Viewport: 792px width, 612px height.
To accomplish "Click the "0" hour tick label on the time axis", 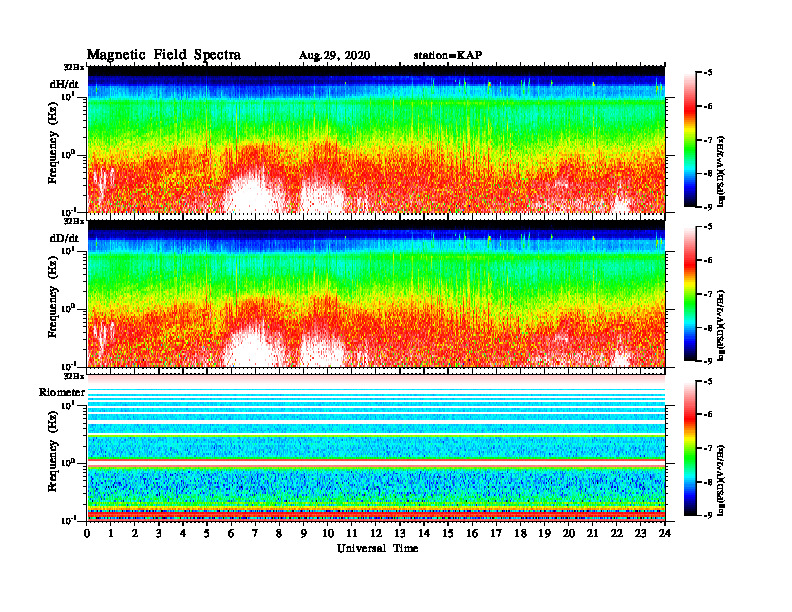I will 87,533.
